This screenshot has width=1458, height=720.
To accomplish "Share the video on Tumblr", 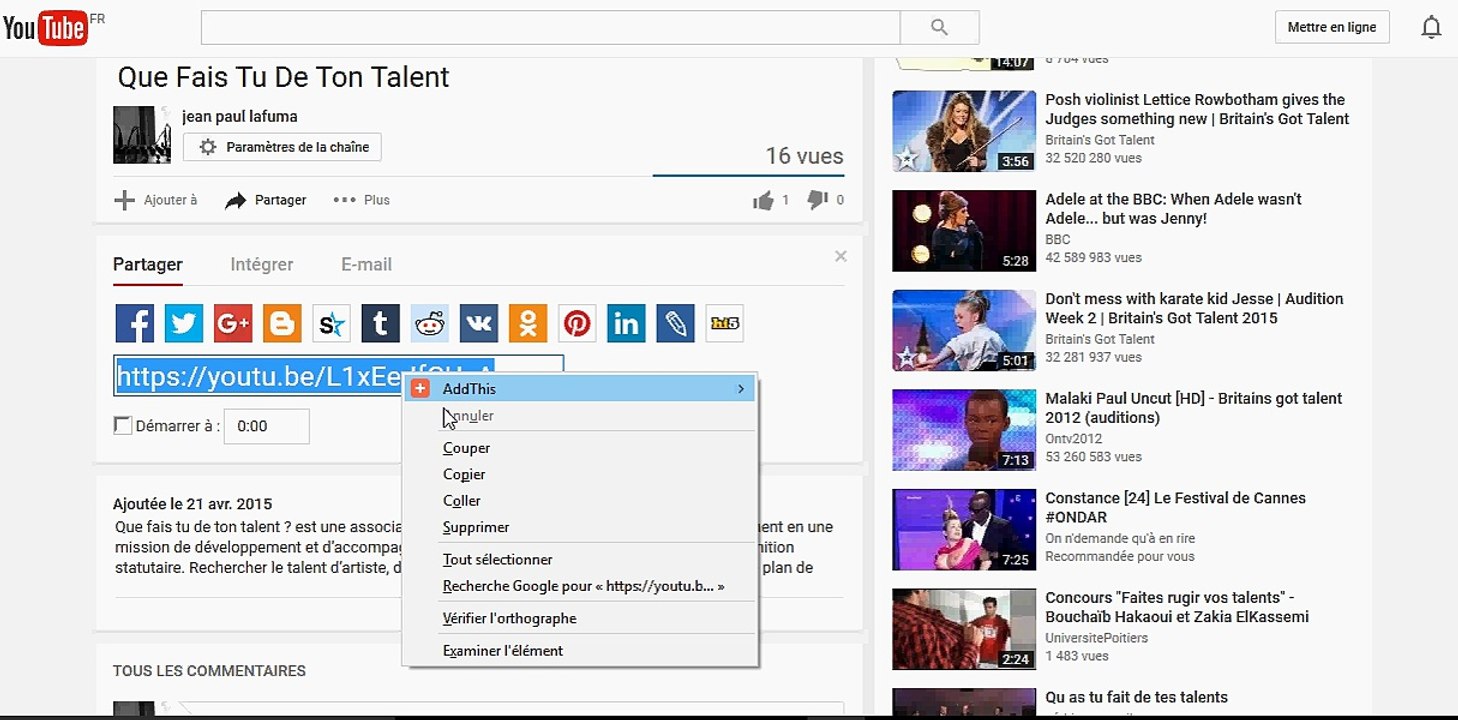I will pyautogui.click(x=380, y=323).
